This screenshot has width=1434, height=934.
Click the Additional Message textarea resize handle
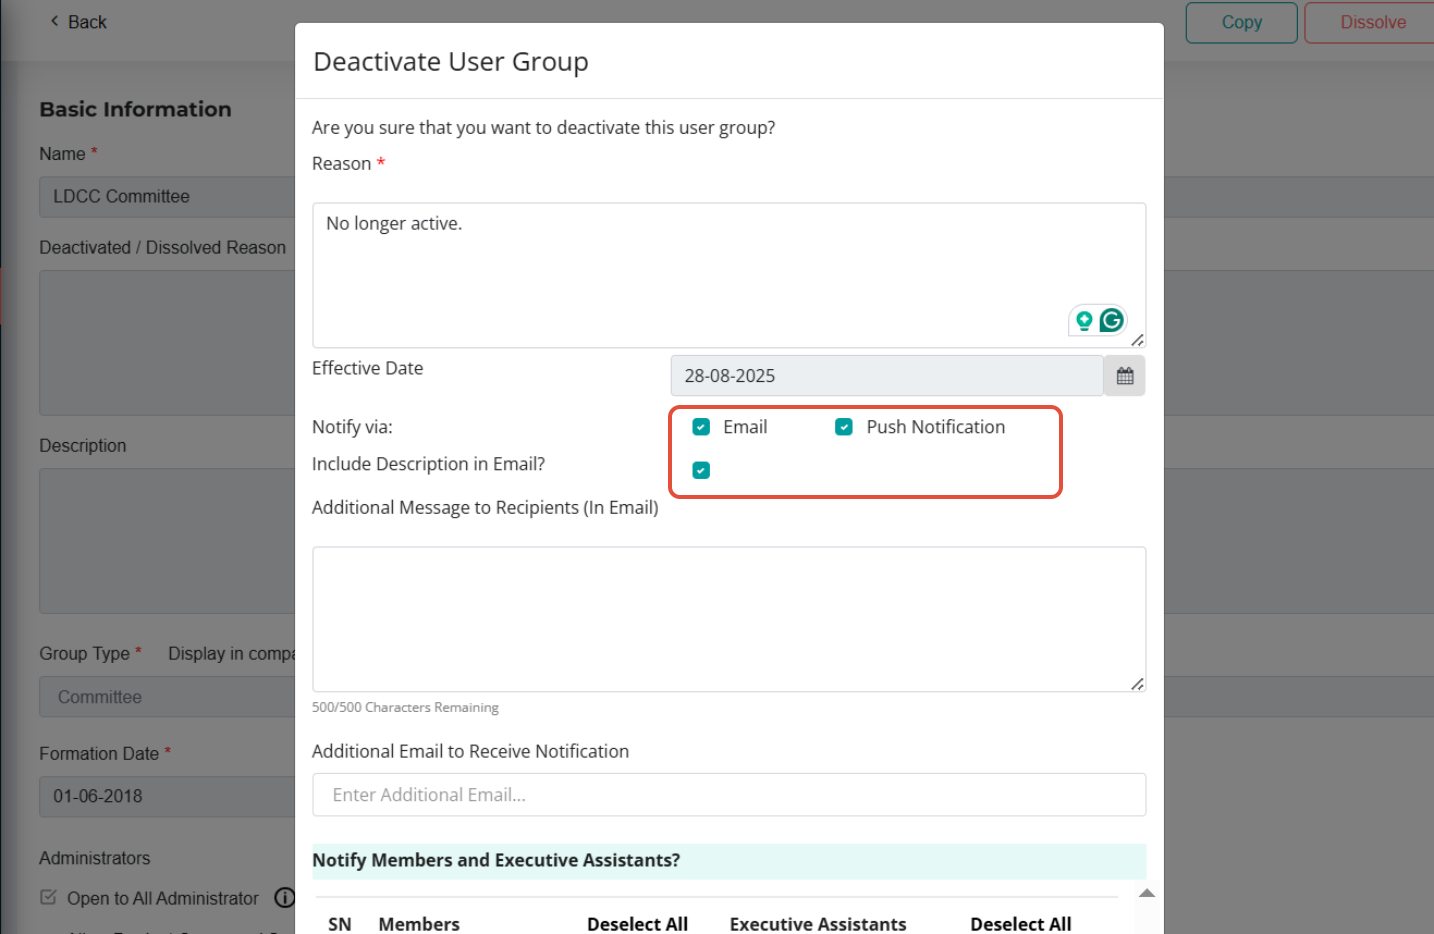pos(1137,684)
